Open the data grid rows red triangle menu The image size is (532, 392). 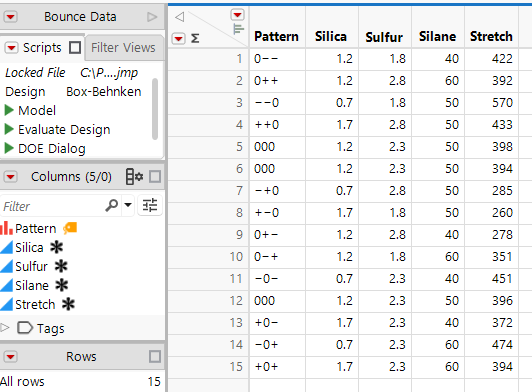coord(178,38)
